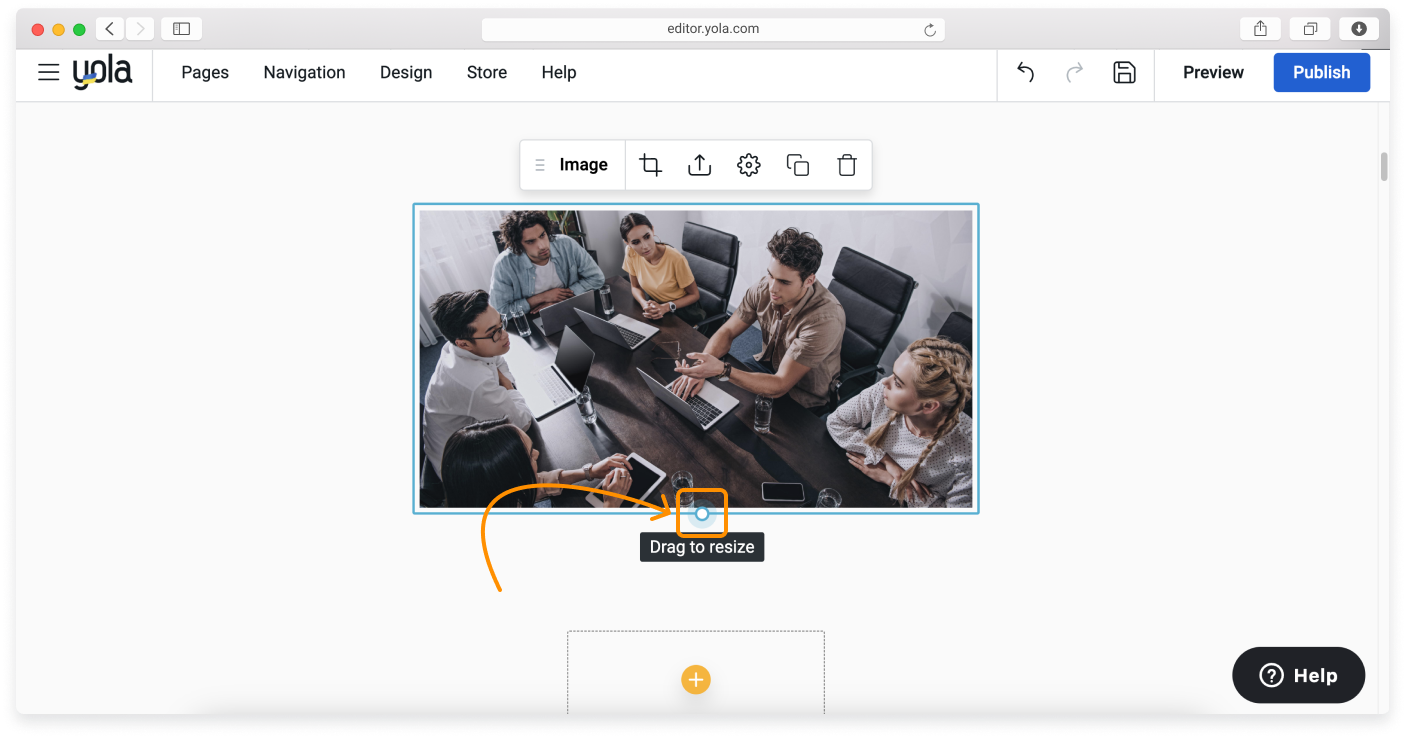This screenshot has height=738, width=1406.
Task: Open the Pages menu
Action: 205,72
